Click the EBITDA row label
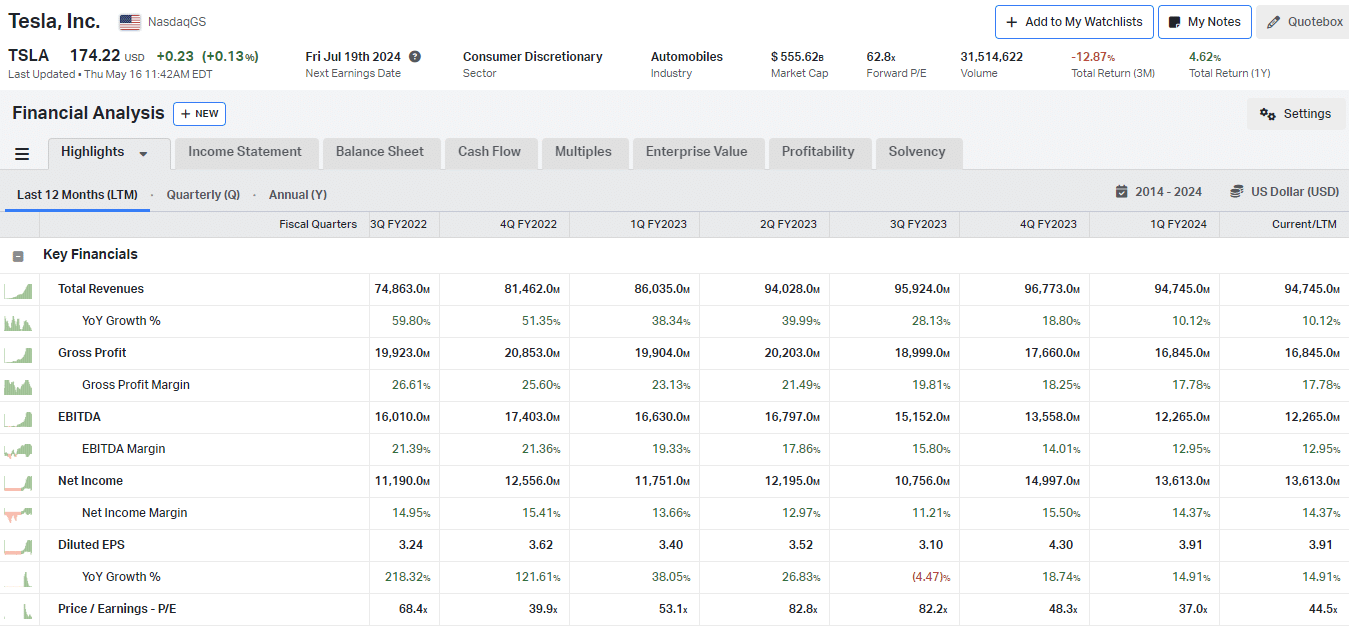Screen dimensions: 1349x631 pyautogui.click(x=79, y=417)
